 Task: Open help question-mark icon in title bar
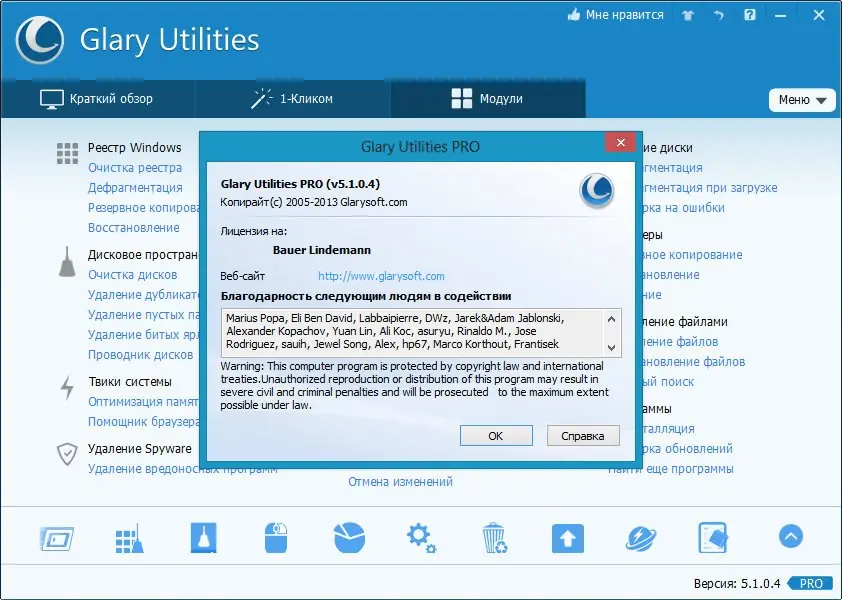pos(750,15)
